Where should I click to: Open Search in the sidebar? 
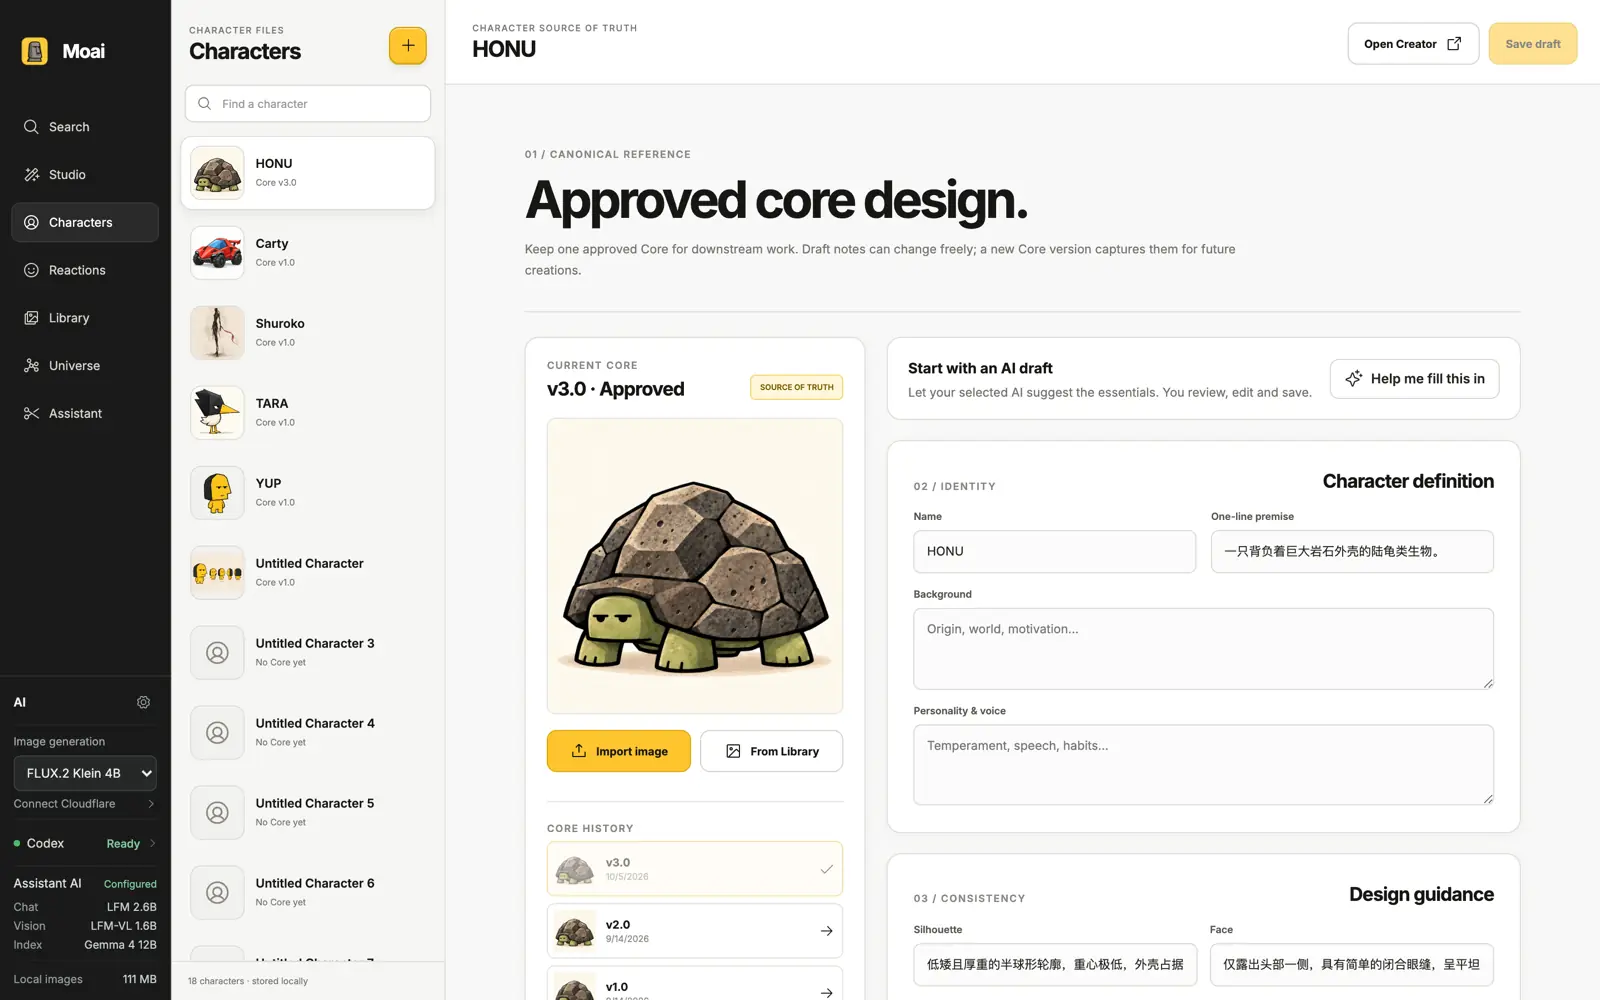[85, 127]
